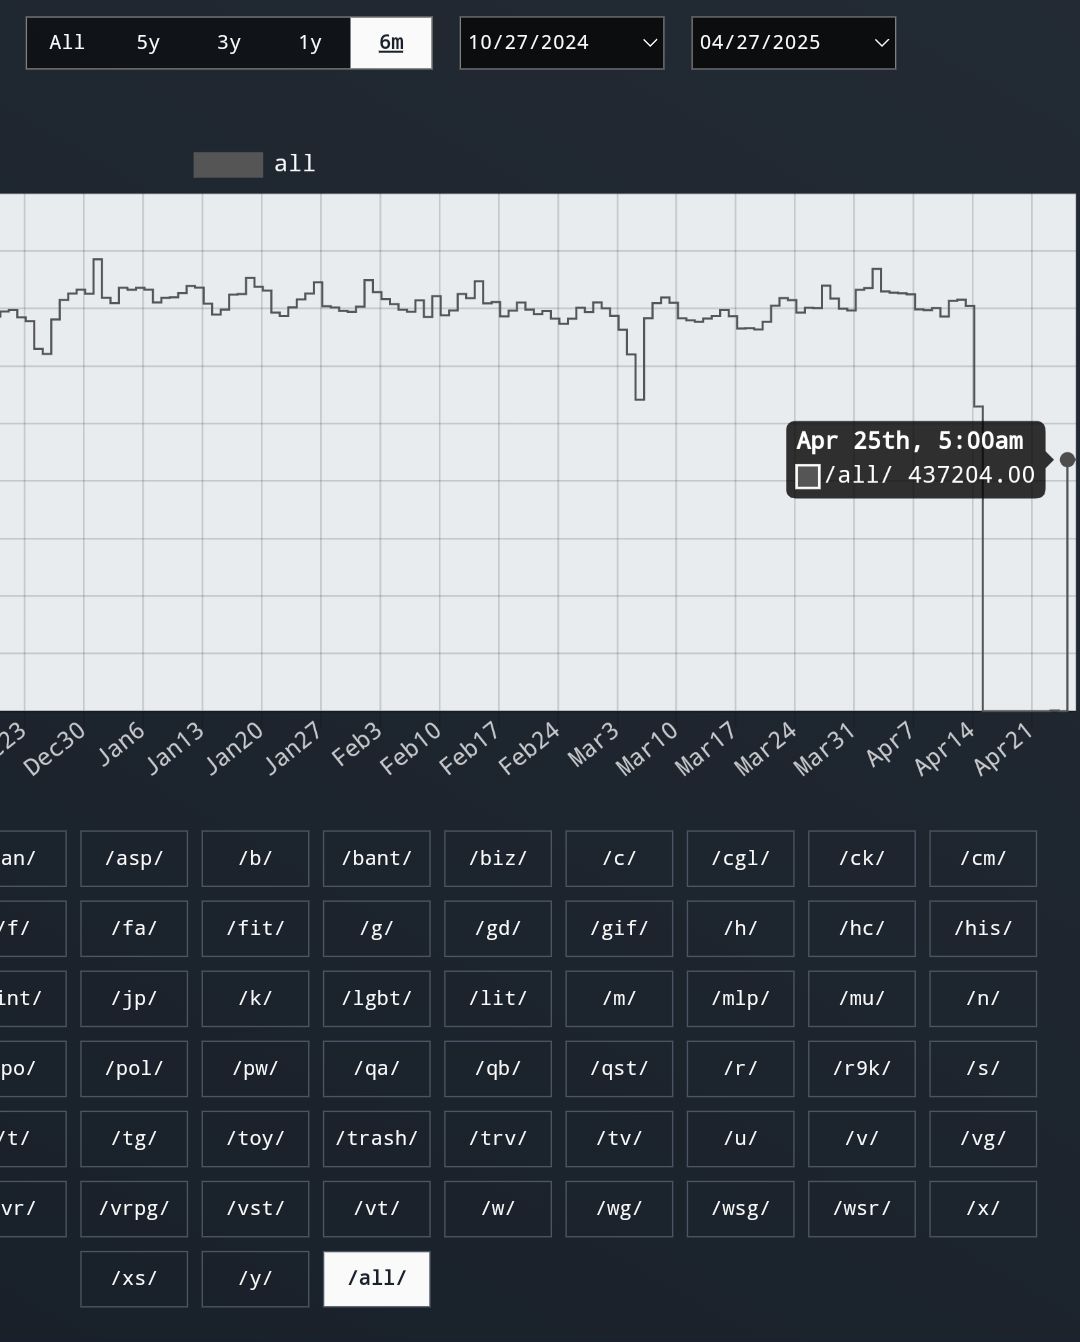1080x1342 pixels.
Task: Toggle the 'all' legend color swatch
Action: 228,165
